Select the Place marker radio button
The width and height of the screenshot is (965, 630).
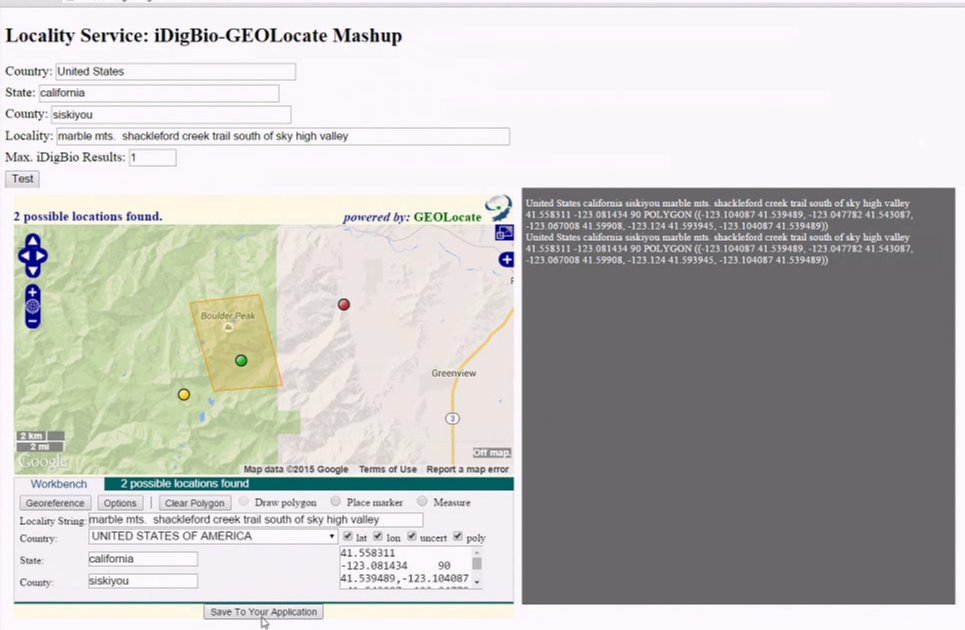point(335,501)
